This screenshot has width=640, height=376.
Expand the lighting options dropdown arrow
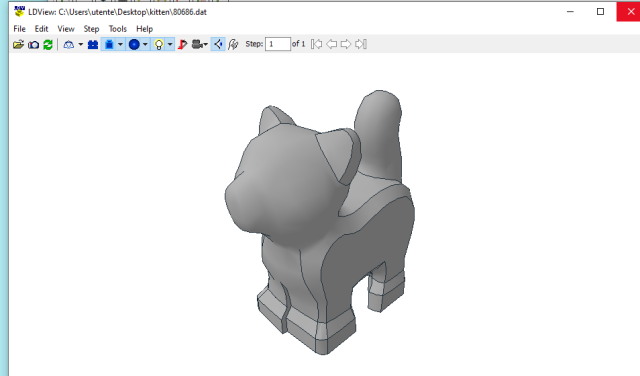pyautogui.click(x=170, y=44)
